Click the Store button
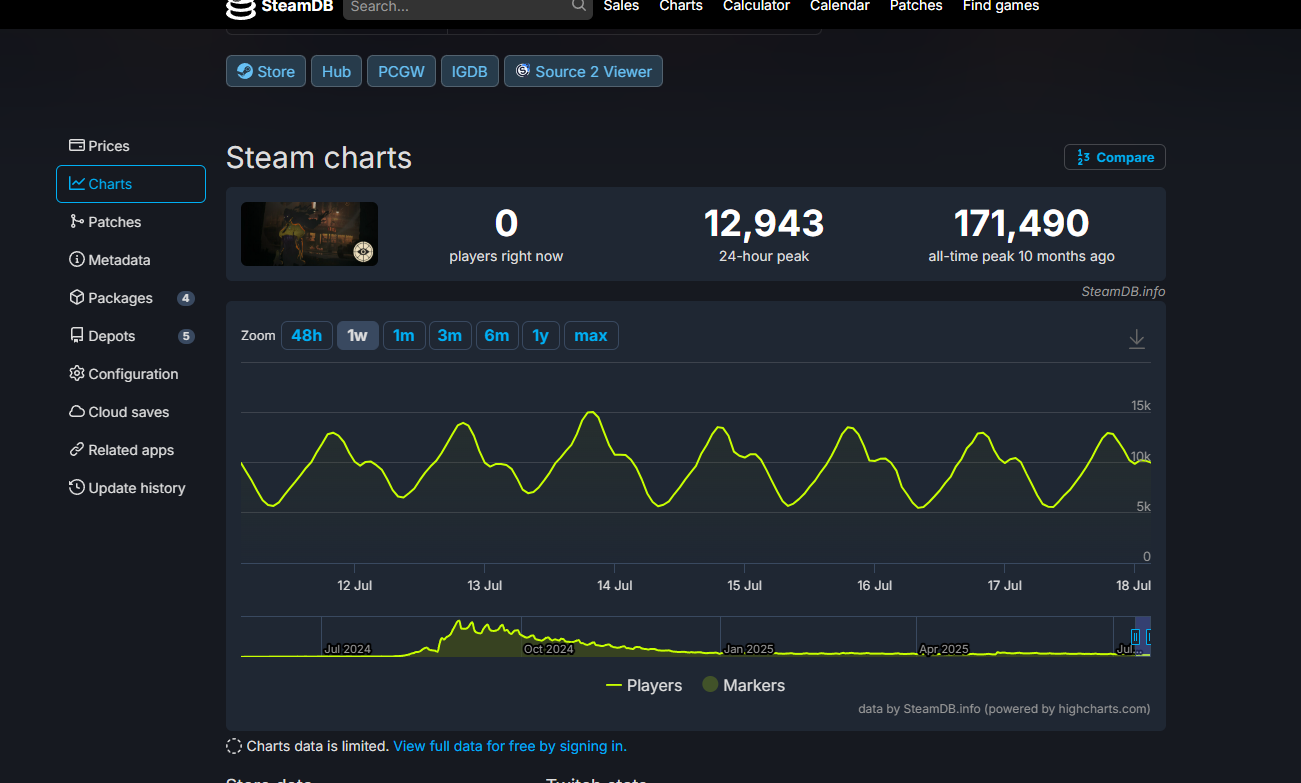The height and width of the screenshot is (783, 1301). tap(266, 71)
